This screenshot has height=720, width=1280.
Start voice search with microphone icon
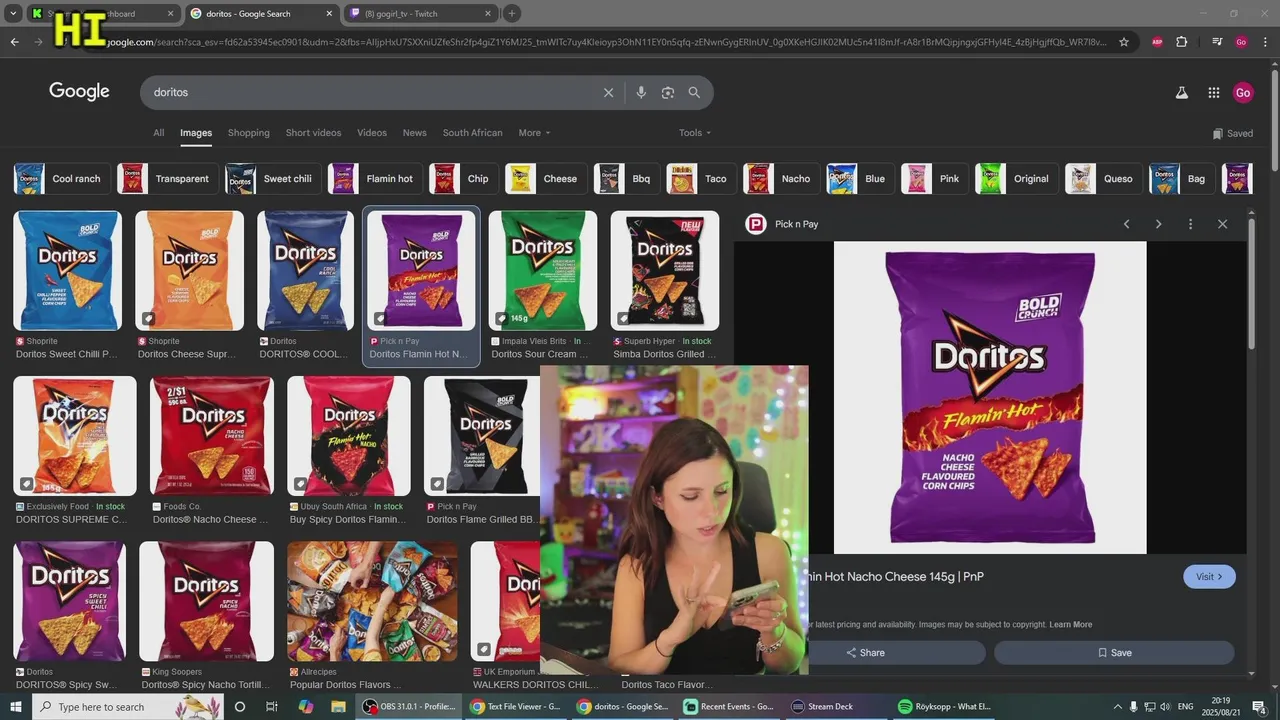tap(641, 92)
